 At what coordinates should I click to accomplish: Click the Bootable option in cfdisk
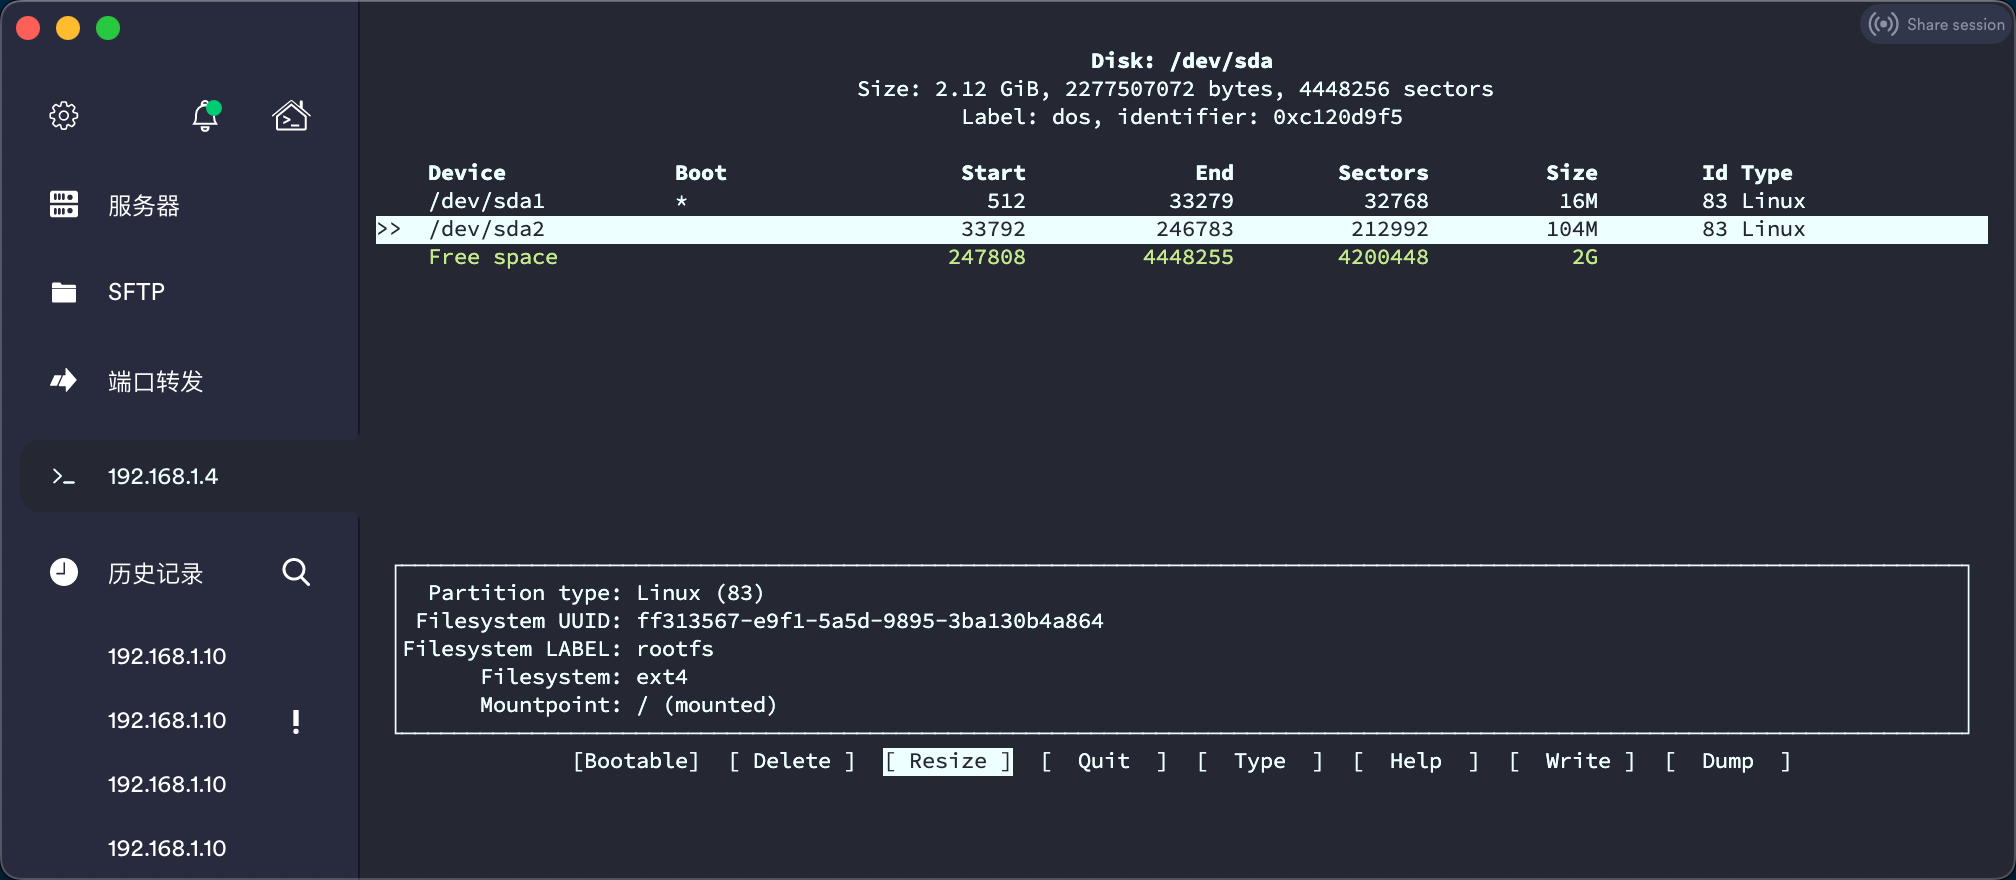point(636,762)
